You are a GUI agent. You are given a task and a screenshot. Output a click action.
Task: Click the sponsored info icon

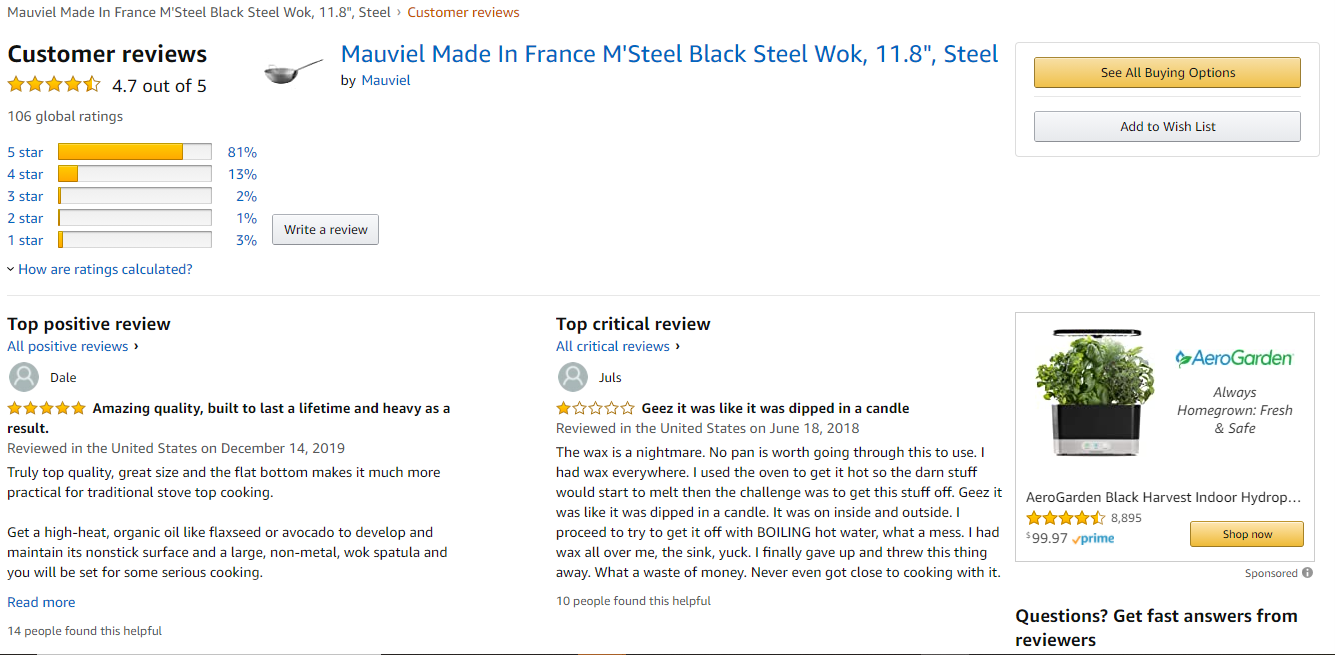[1307, 573]
